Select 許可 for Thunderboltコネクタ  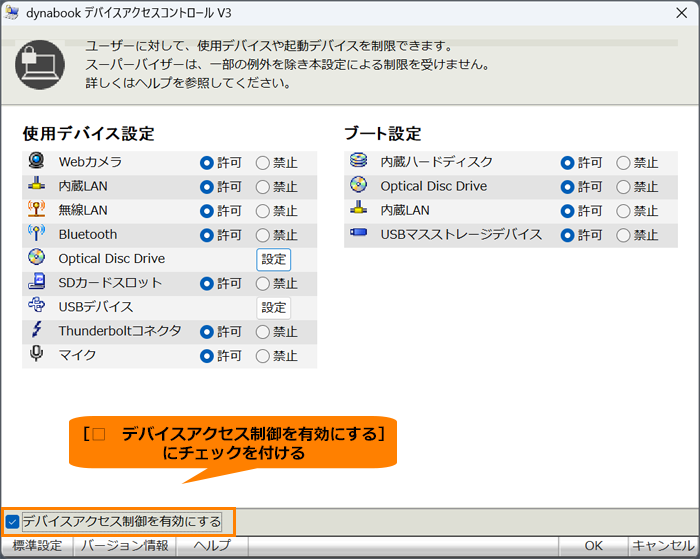pyautogui.click(x=207, y=332)
